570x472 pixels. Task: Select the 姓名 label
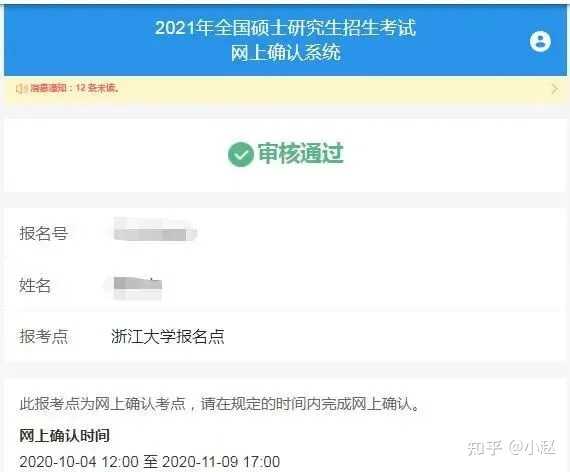pos(35,285)
